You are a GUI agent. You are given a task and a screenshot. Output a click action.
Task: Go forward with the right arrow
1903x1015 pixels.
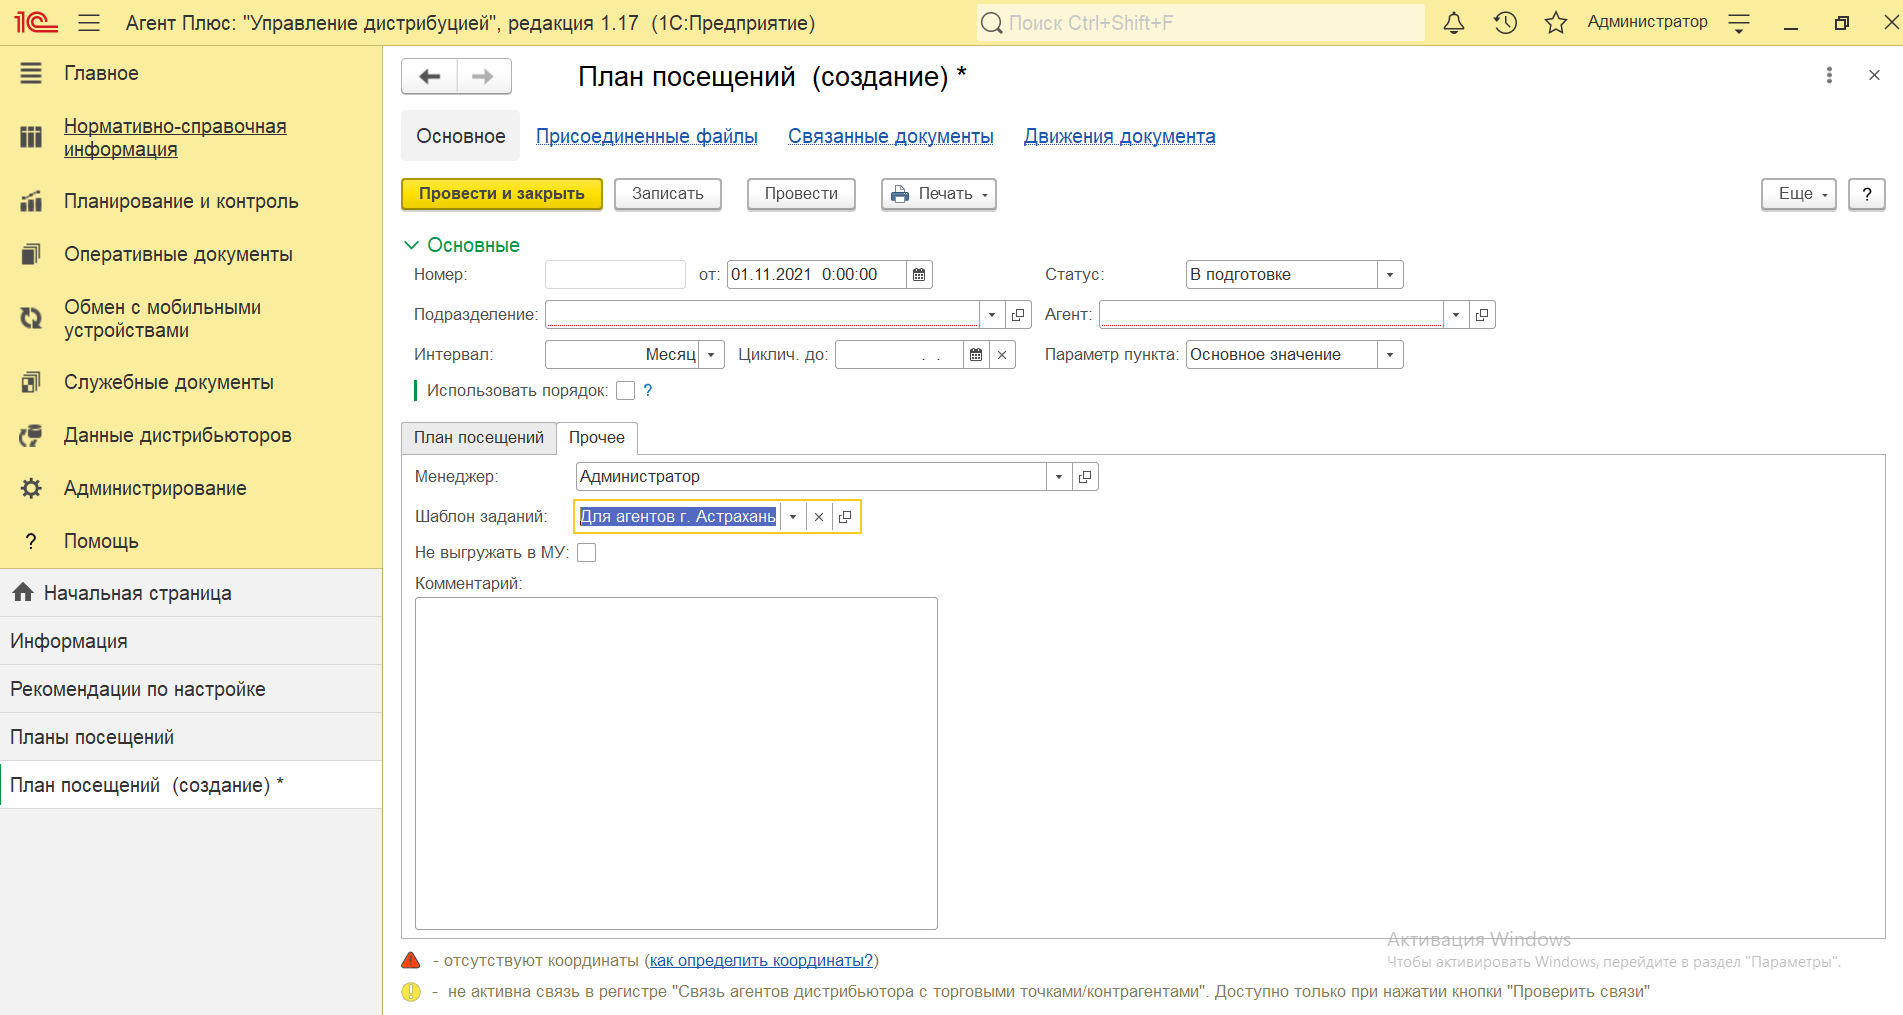[x=483, y=76]
